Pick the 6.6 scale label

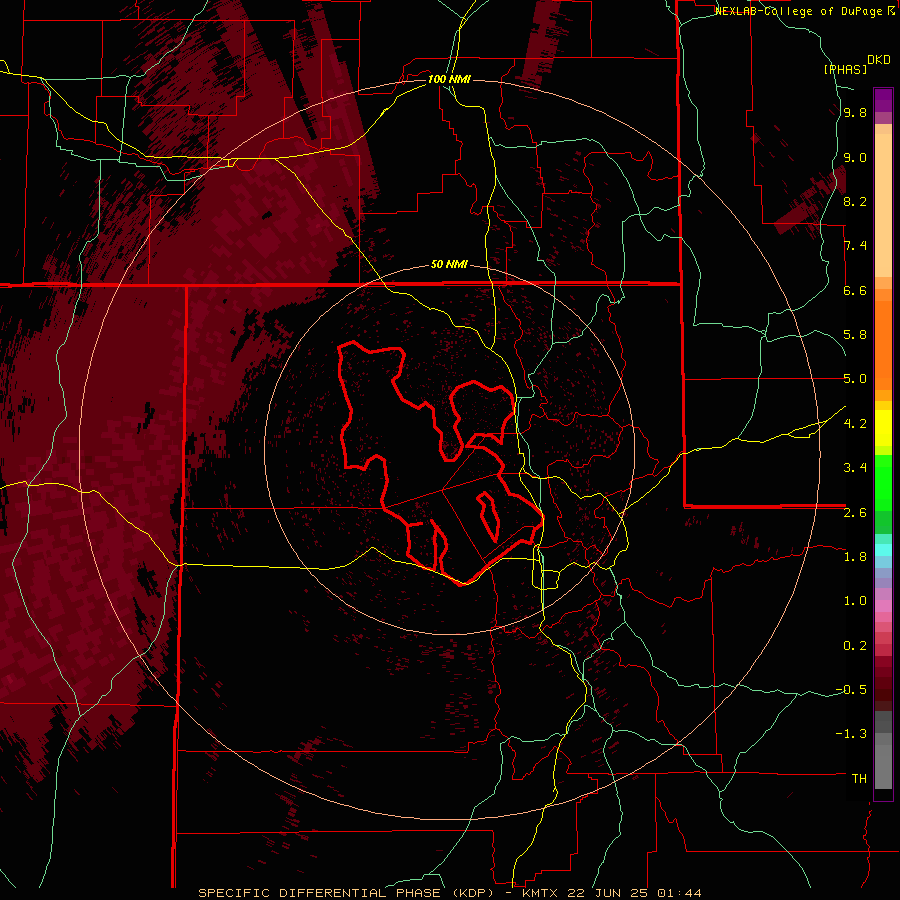[x=855, y=290]
